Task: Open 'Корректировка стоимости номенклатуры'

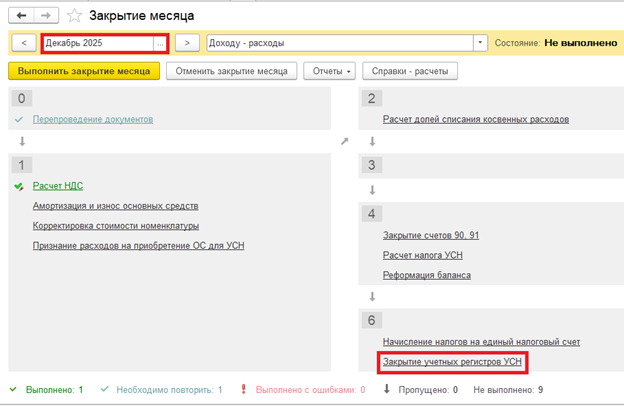Action: [116, 226]
